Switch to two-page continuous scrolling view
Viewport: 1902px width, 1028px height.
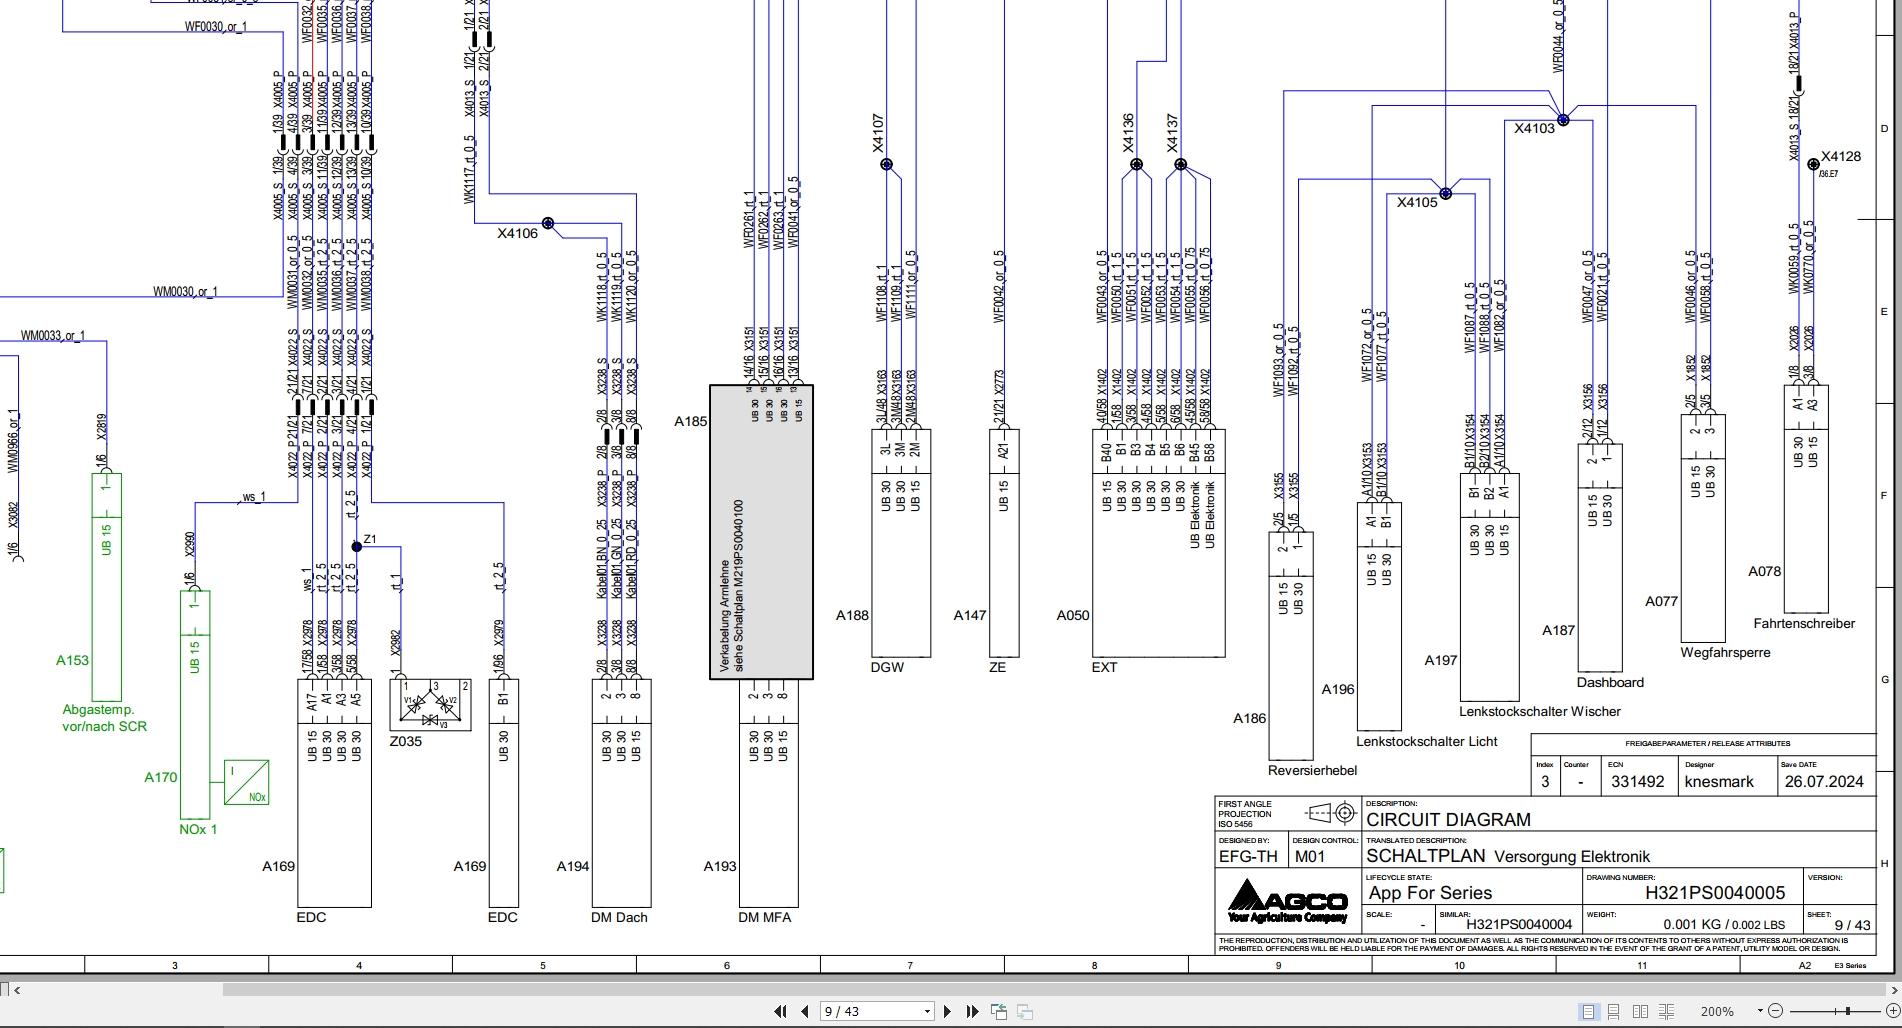pos(1666,1011)
